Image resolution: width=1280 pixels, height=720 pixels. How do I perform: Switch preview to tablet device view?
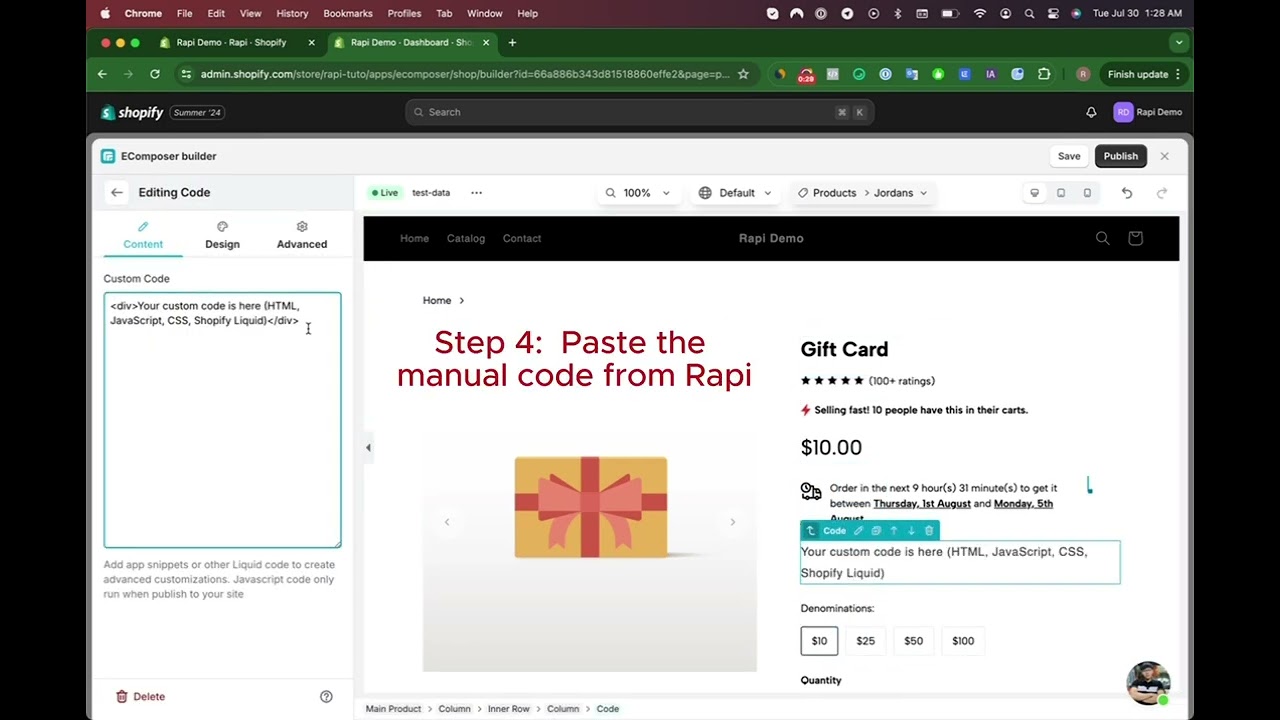[1061, 193]
